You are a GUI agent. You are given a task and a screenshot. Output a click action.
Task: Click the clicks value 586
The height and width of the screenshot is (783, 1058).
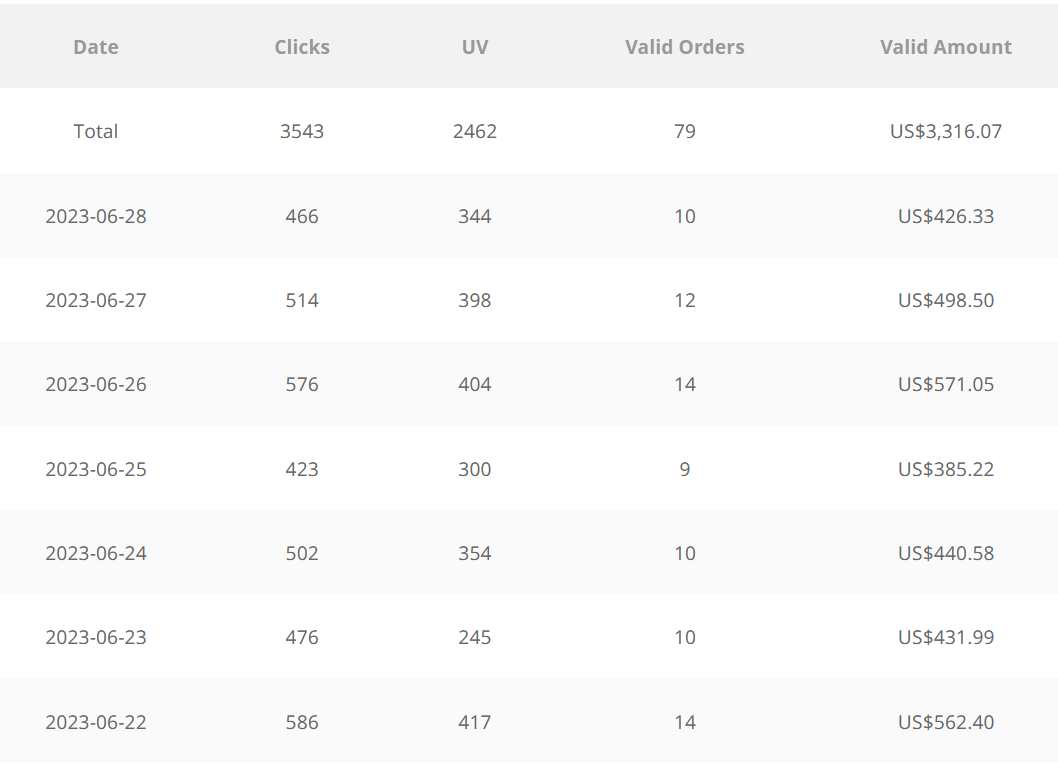click(x=302, y=722)
